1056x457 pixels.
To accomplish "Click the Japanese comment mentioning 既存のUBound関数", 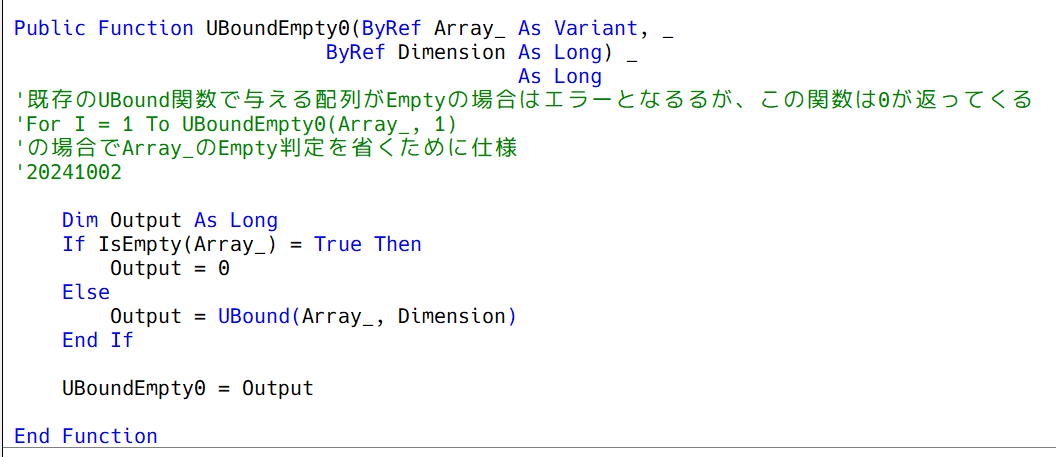I will [x=523, y=100].
